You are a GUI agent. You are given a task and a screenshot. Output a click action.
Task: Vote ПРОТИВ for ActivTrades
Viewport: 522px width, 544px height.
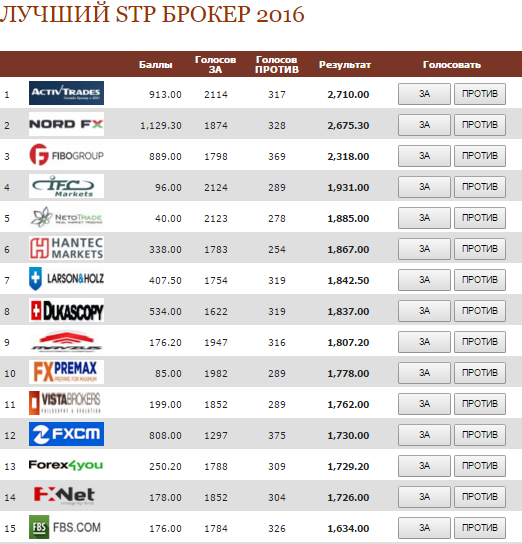[480, 94]
